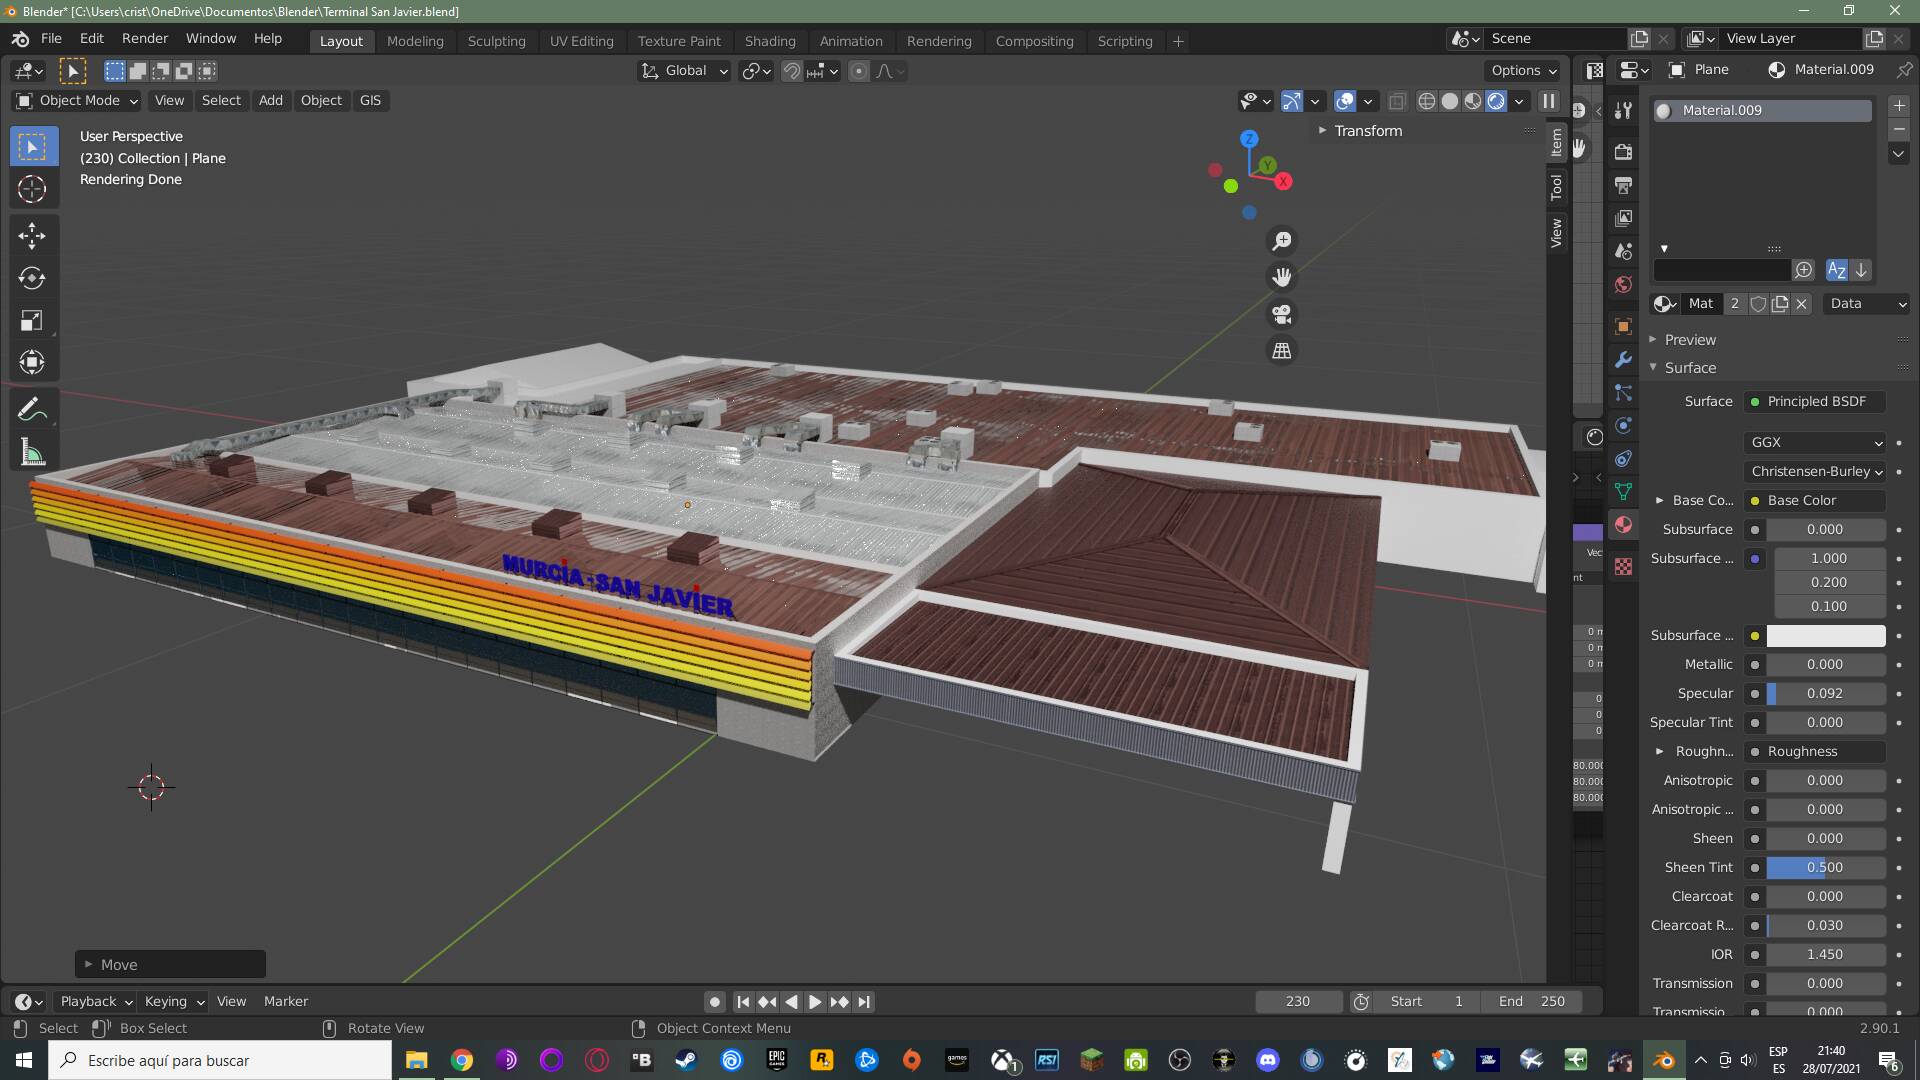Open the World properties tab
The width and height of the screenshot is (1920, 1080).
click(1623, 285)
